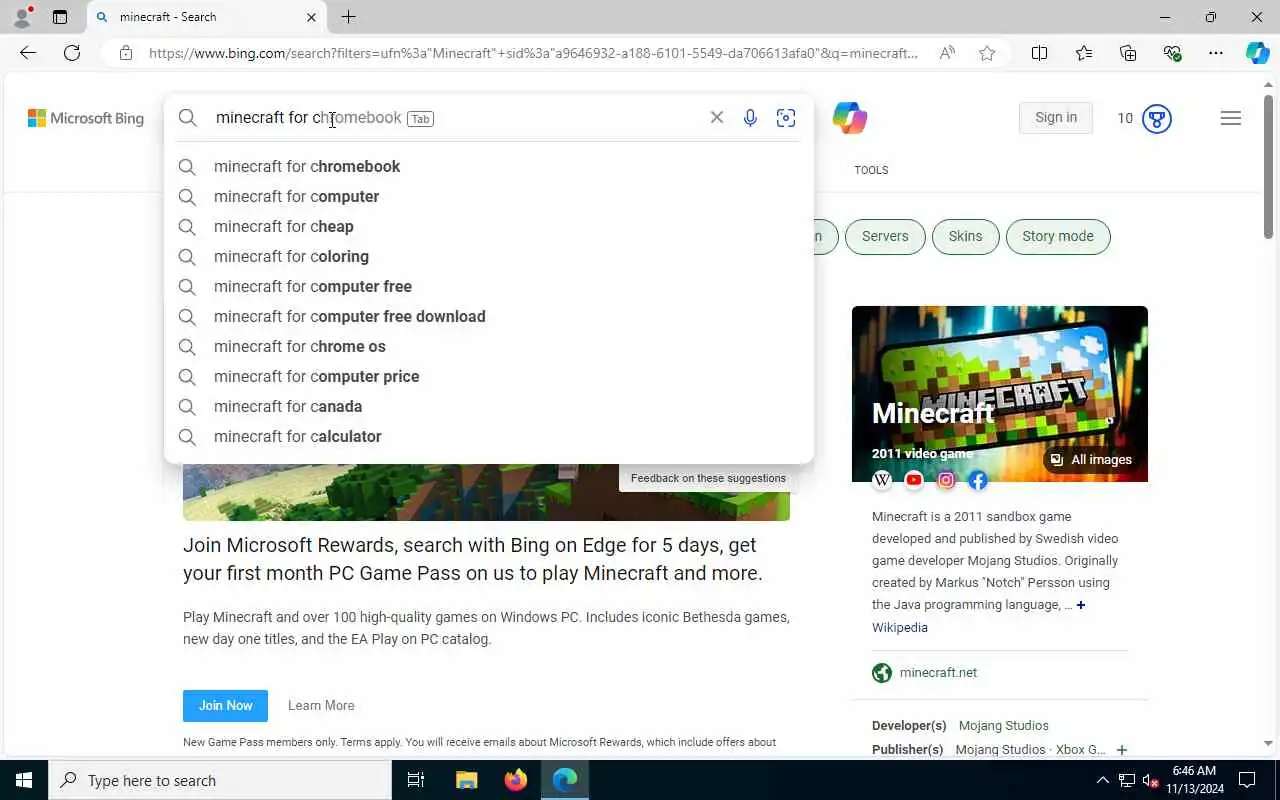
Task: Open Edge Settings and more menu
Action: pyautogui.click(x=1216, y=53)
